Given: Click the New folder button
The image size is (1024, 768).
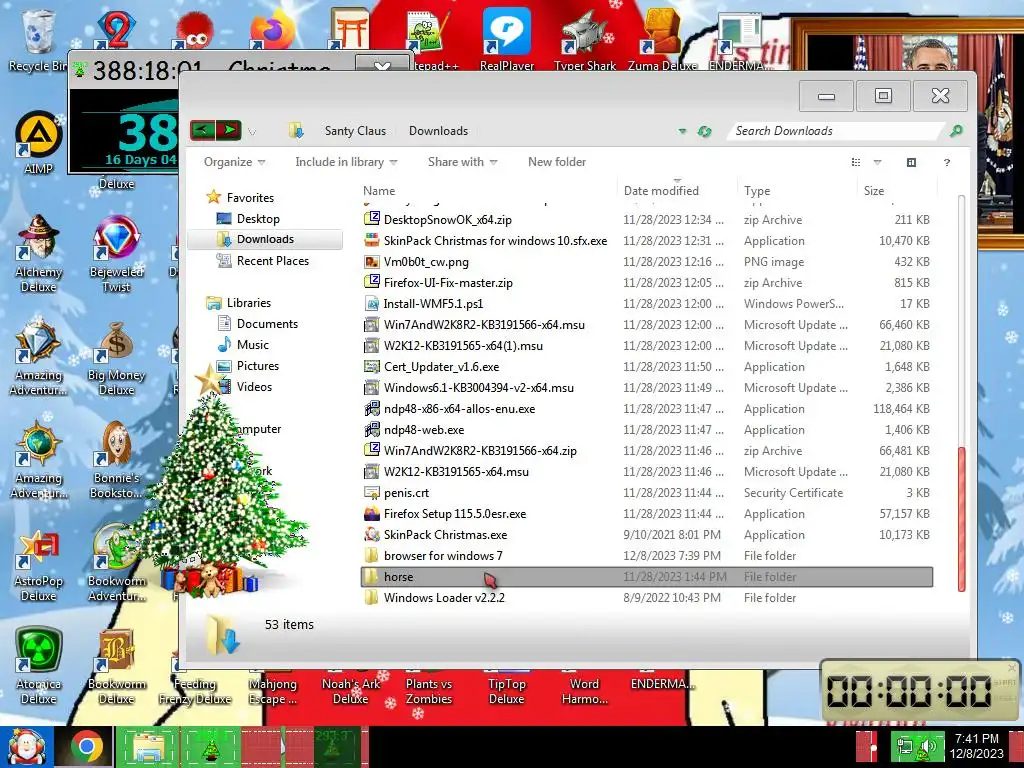Looking at the screenshot, I should (x=556, y=162).
